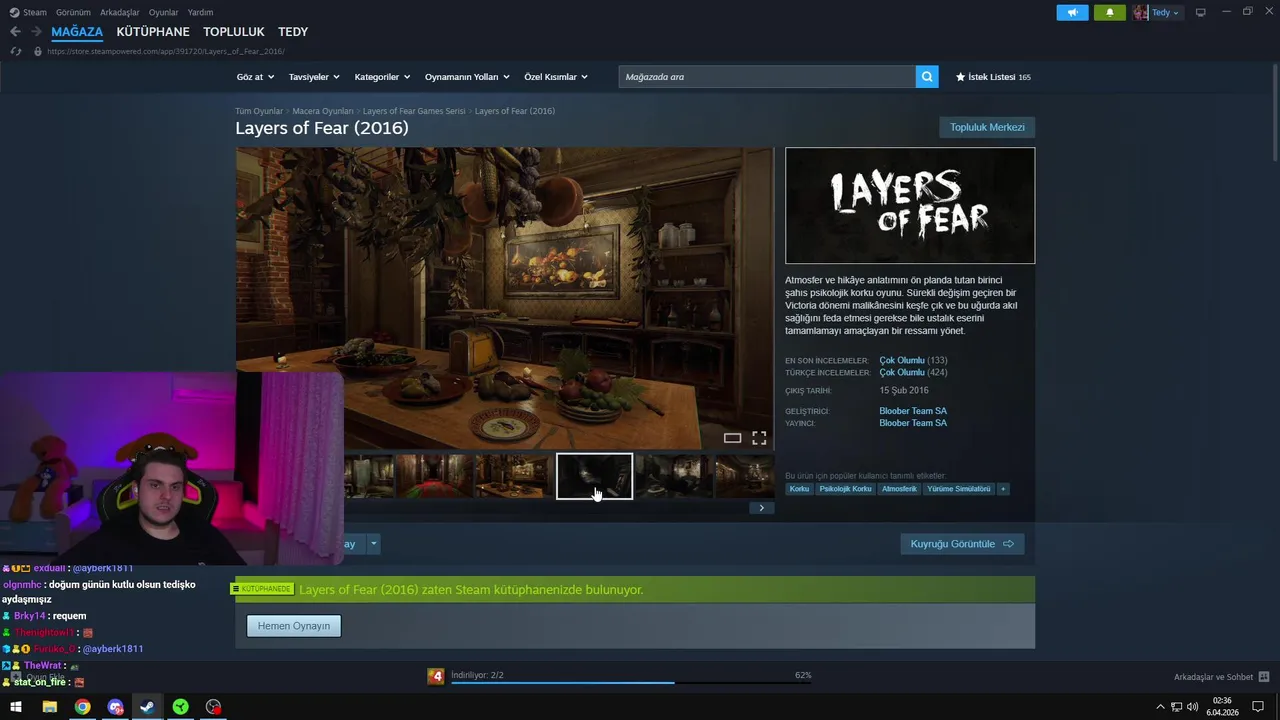Image resolution: width=1280 pixels, height=720 pixels.
Task: Click Tüm Oyunlar breadcrumb
Action: 259,111
